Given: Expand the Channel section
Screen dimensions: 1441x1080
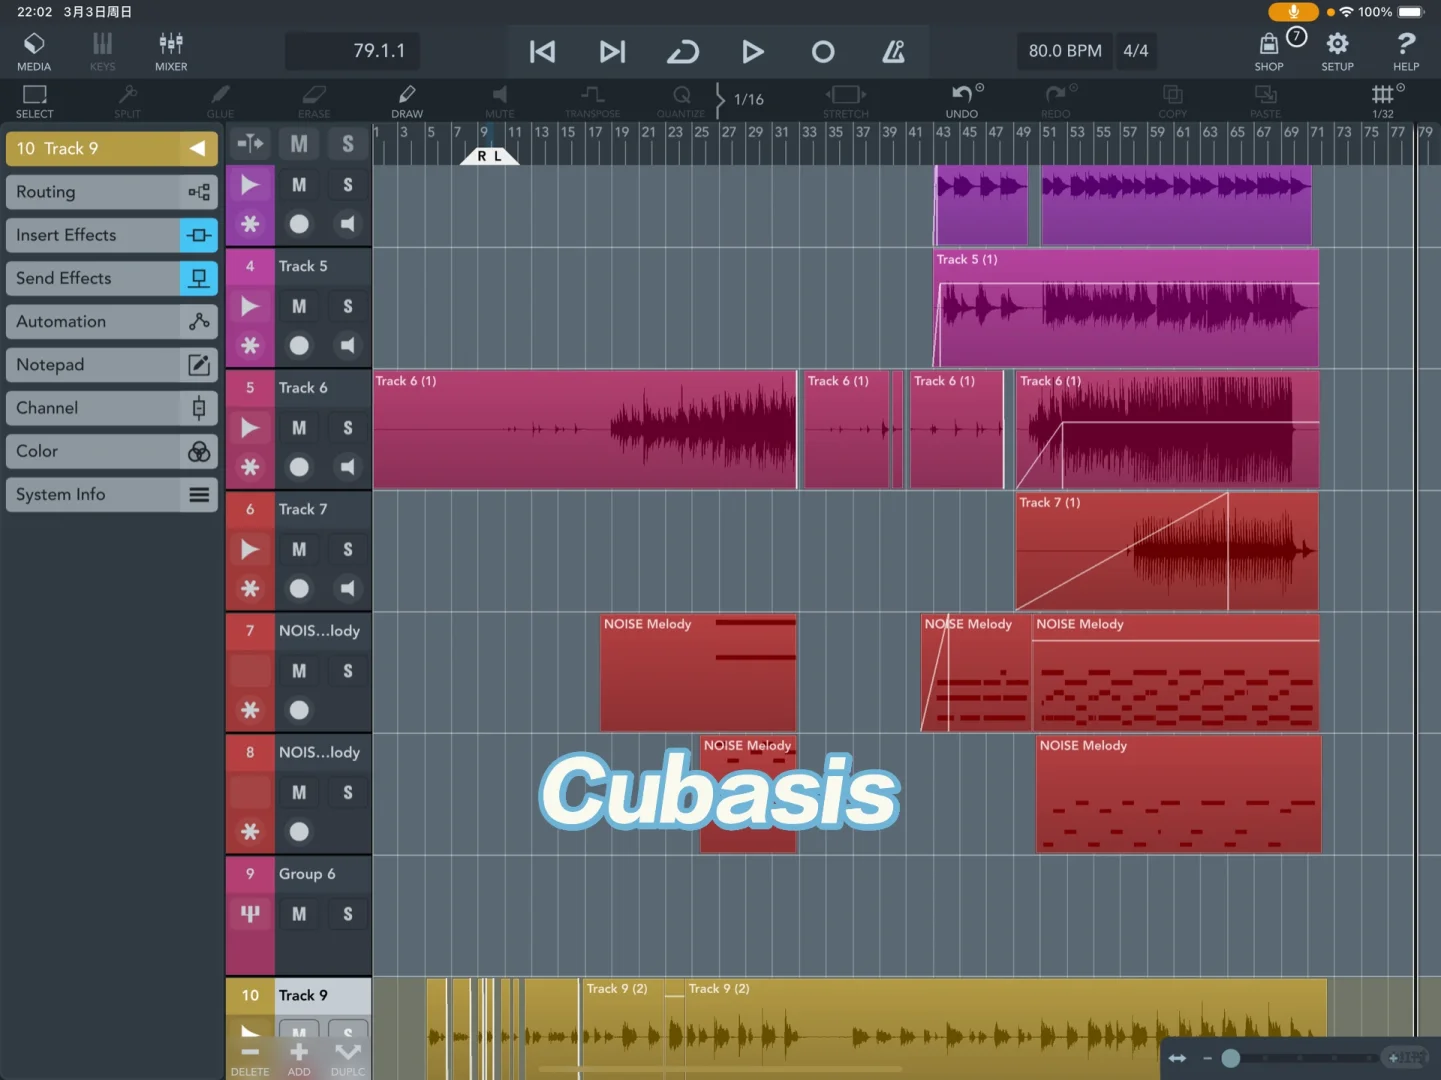Looking at the screenshot, I should (x=111, y=408).
